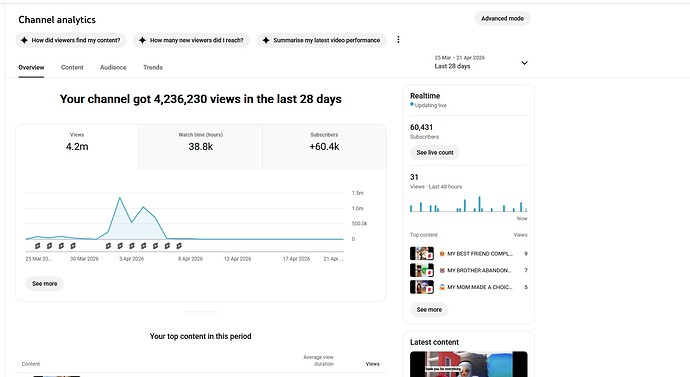Click the Shorts badge on the MY BROTHER ABANDON thumbnail

429,273
